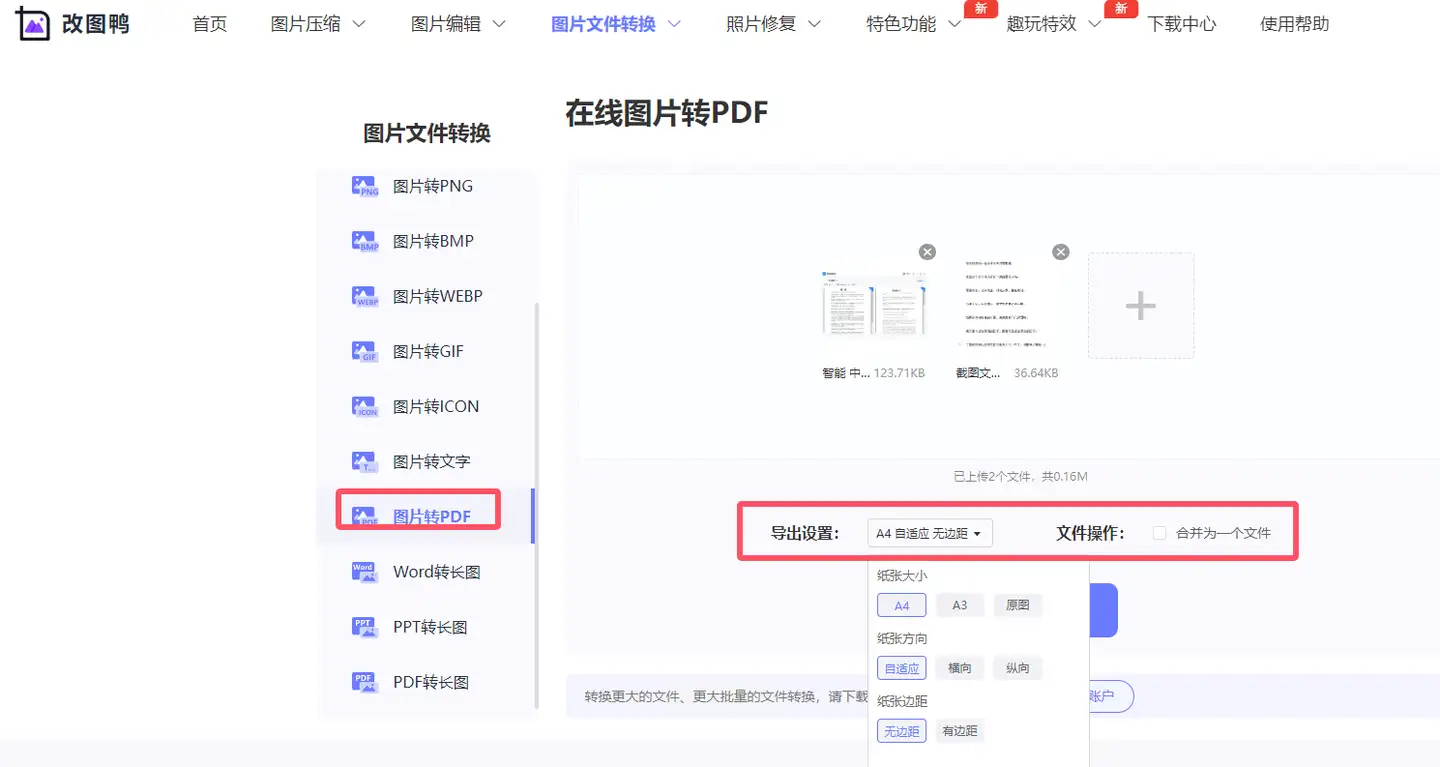Choose 有边距 margin option
The height and width of the screenshot is (767, 1440).
click(959, 731)
